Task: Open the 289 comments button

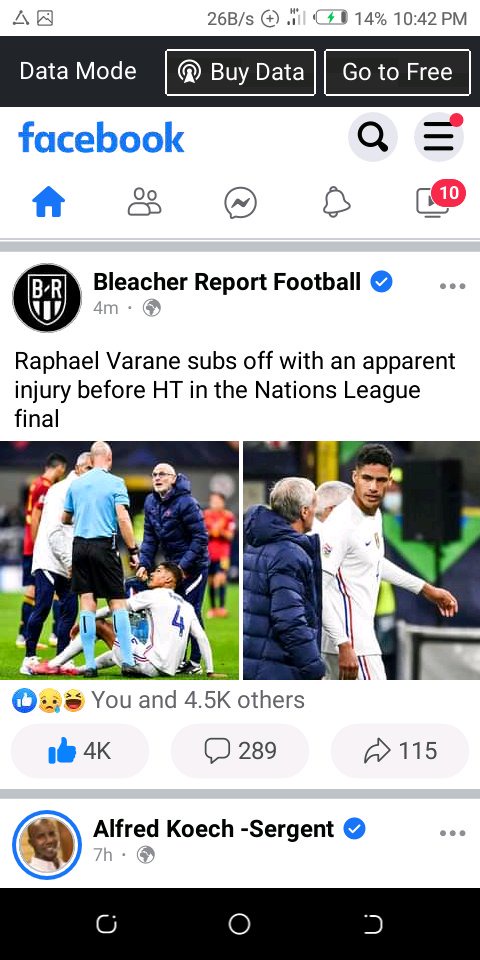Action: [240, 751]
